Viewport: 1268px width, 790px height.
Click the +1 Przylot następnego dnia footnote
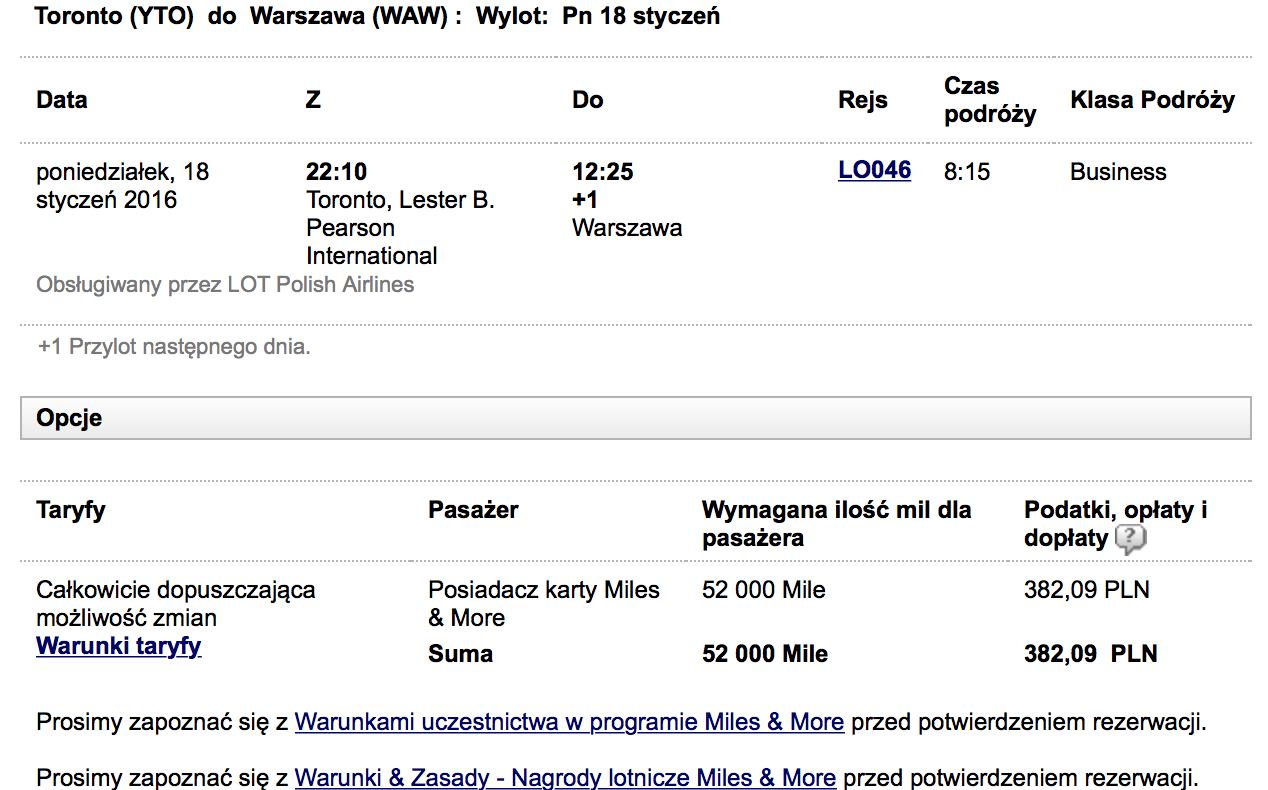pos(174,348)
